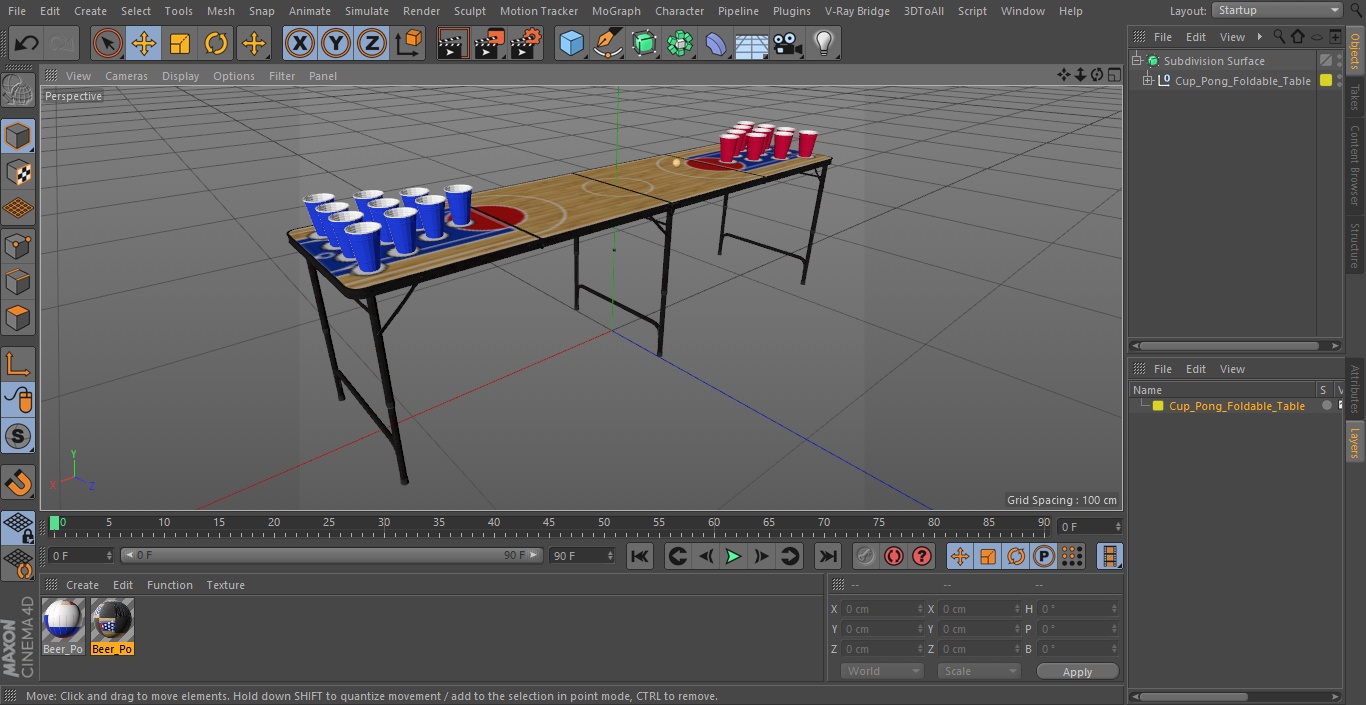Viewport: 1366px width, 705px height.
Task: Open the MoGraph menu
Action: click(616, 11)
